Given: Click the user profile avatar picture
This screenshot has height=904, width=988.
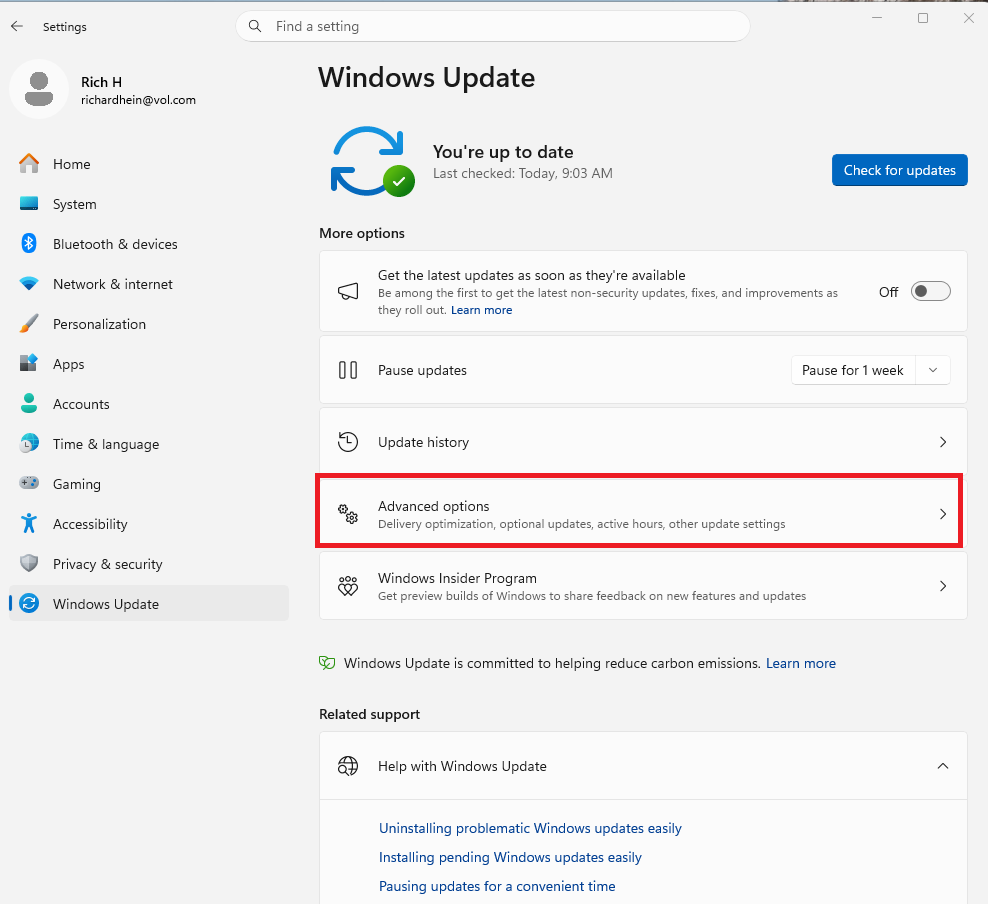Looking at the screenshot, I should click(39, 89).
